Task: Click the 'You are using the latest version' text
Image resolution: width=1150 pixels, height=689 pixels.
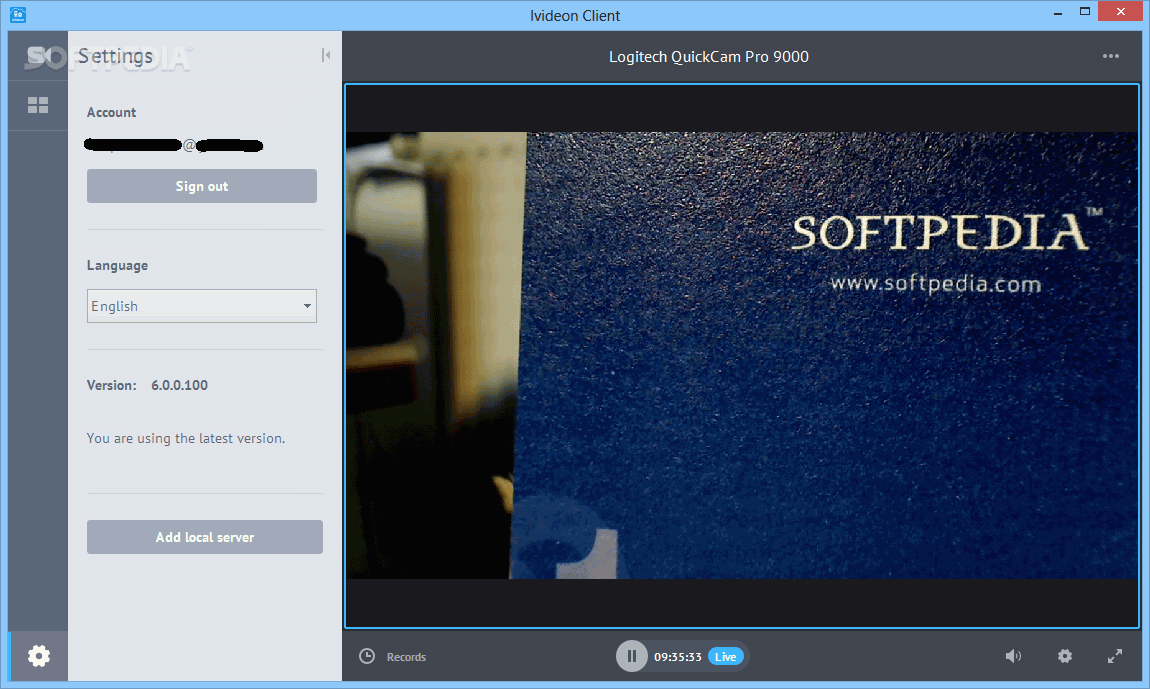Action: 186,438
